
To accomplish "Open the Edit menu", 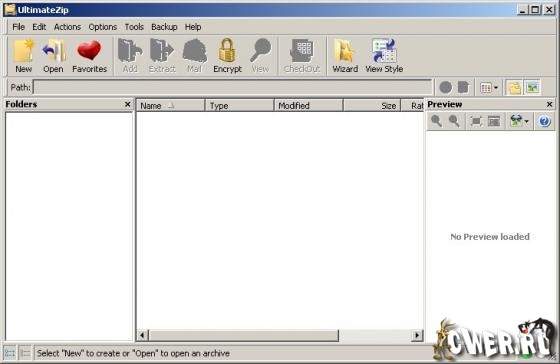I will 39,27.
